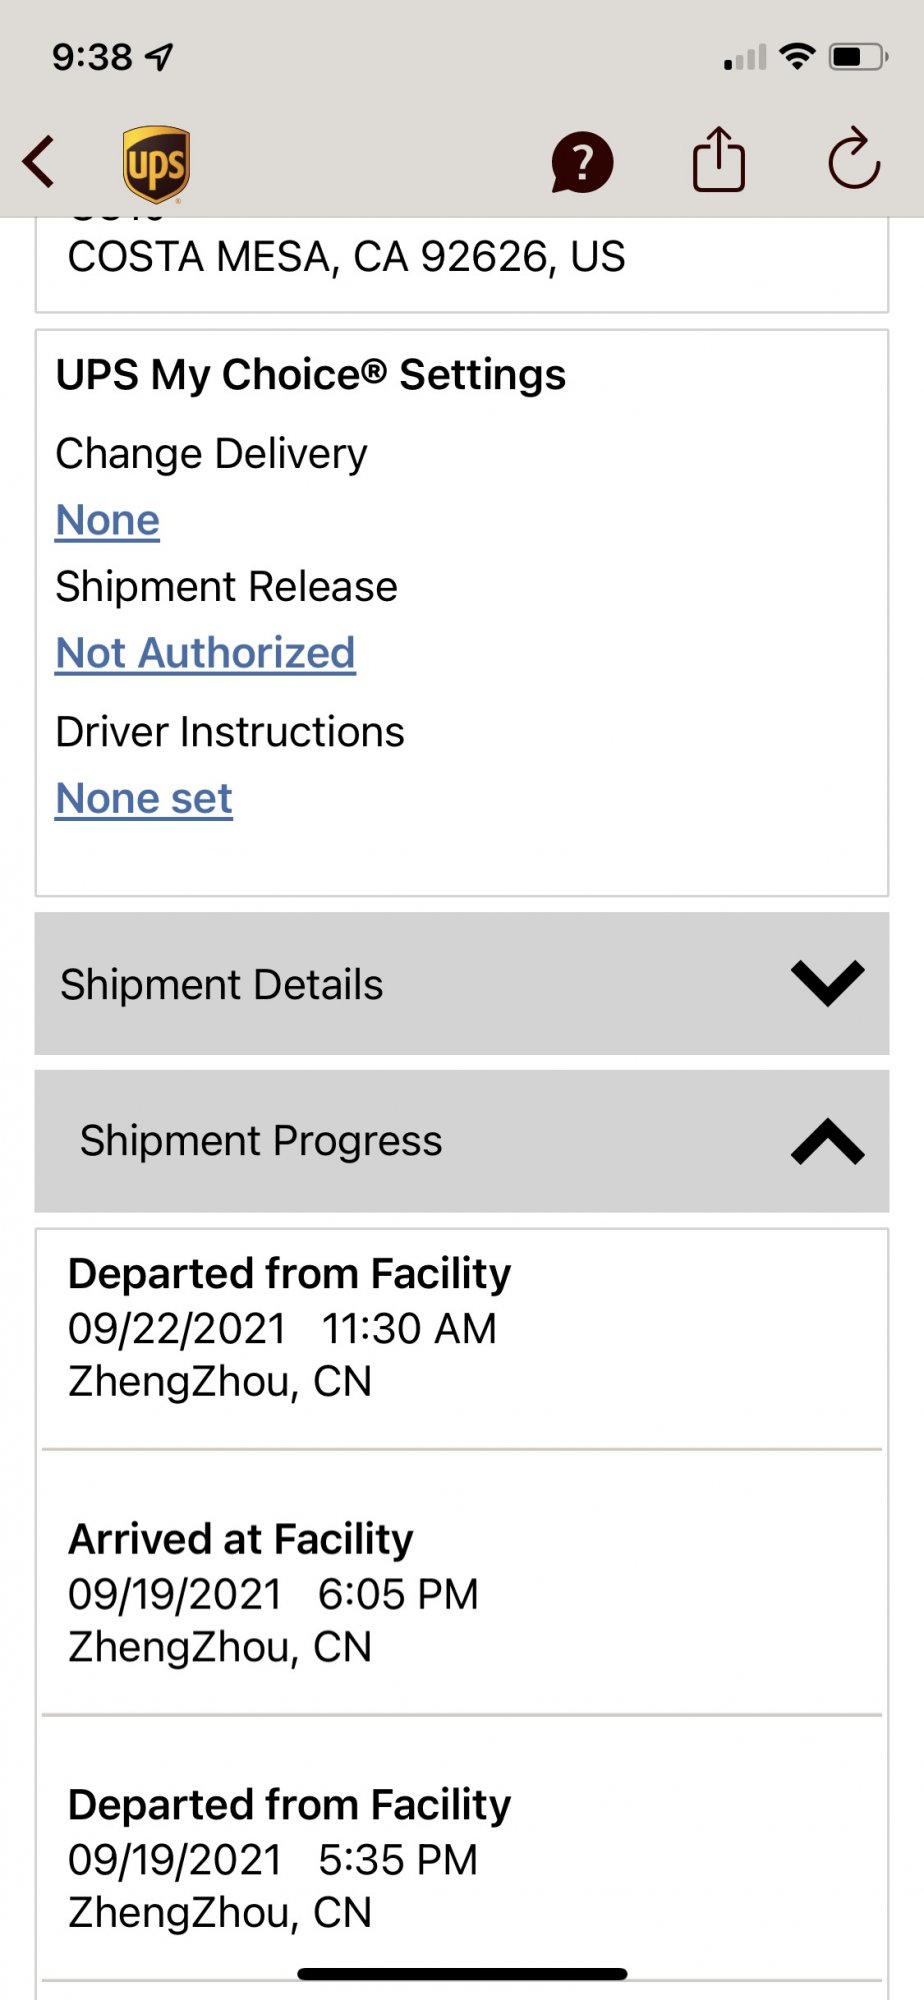Tap the Costa Mesa address line
Image resolution: width=924 pixels, height=2000 pixels.
point(346,257)
